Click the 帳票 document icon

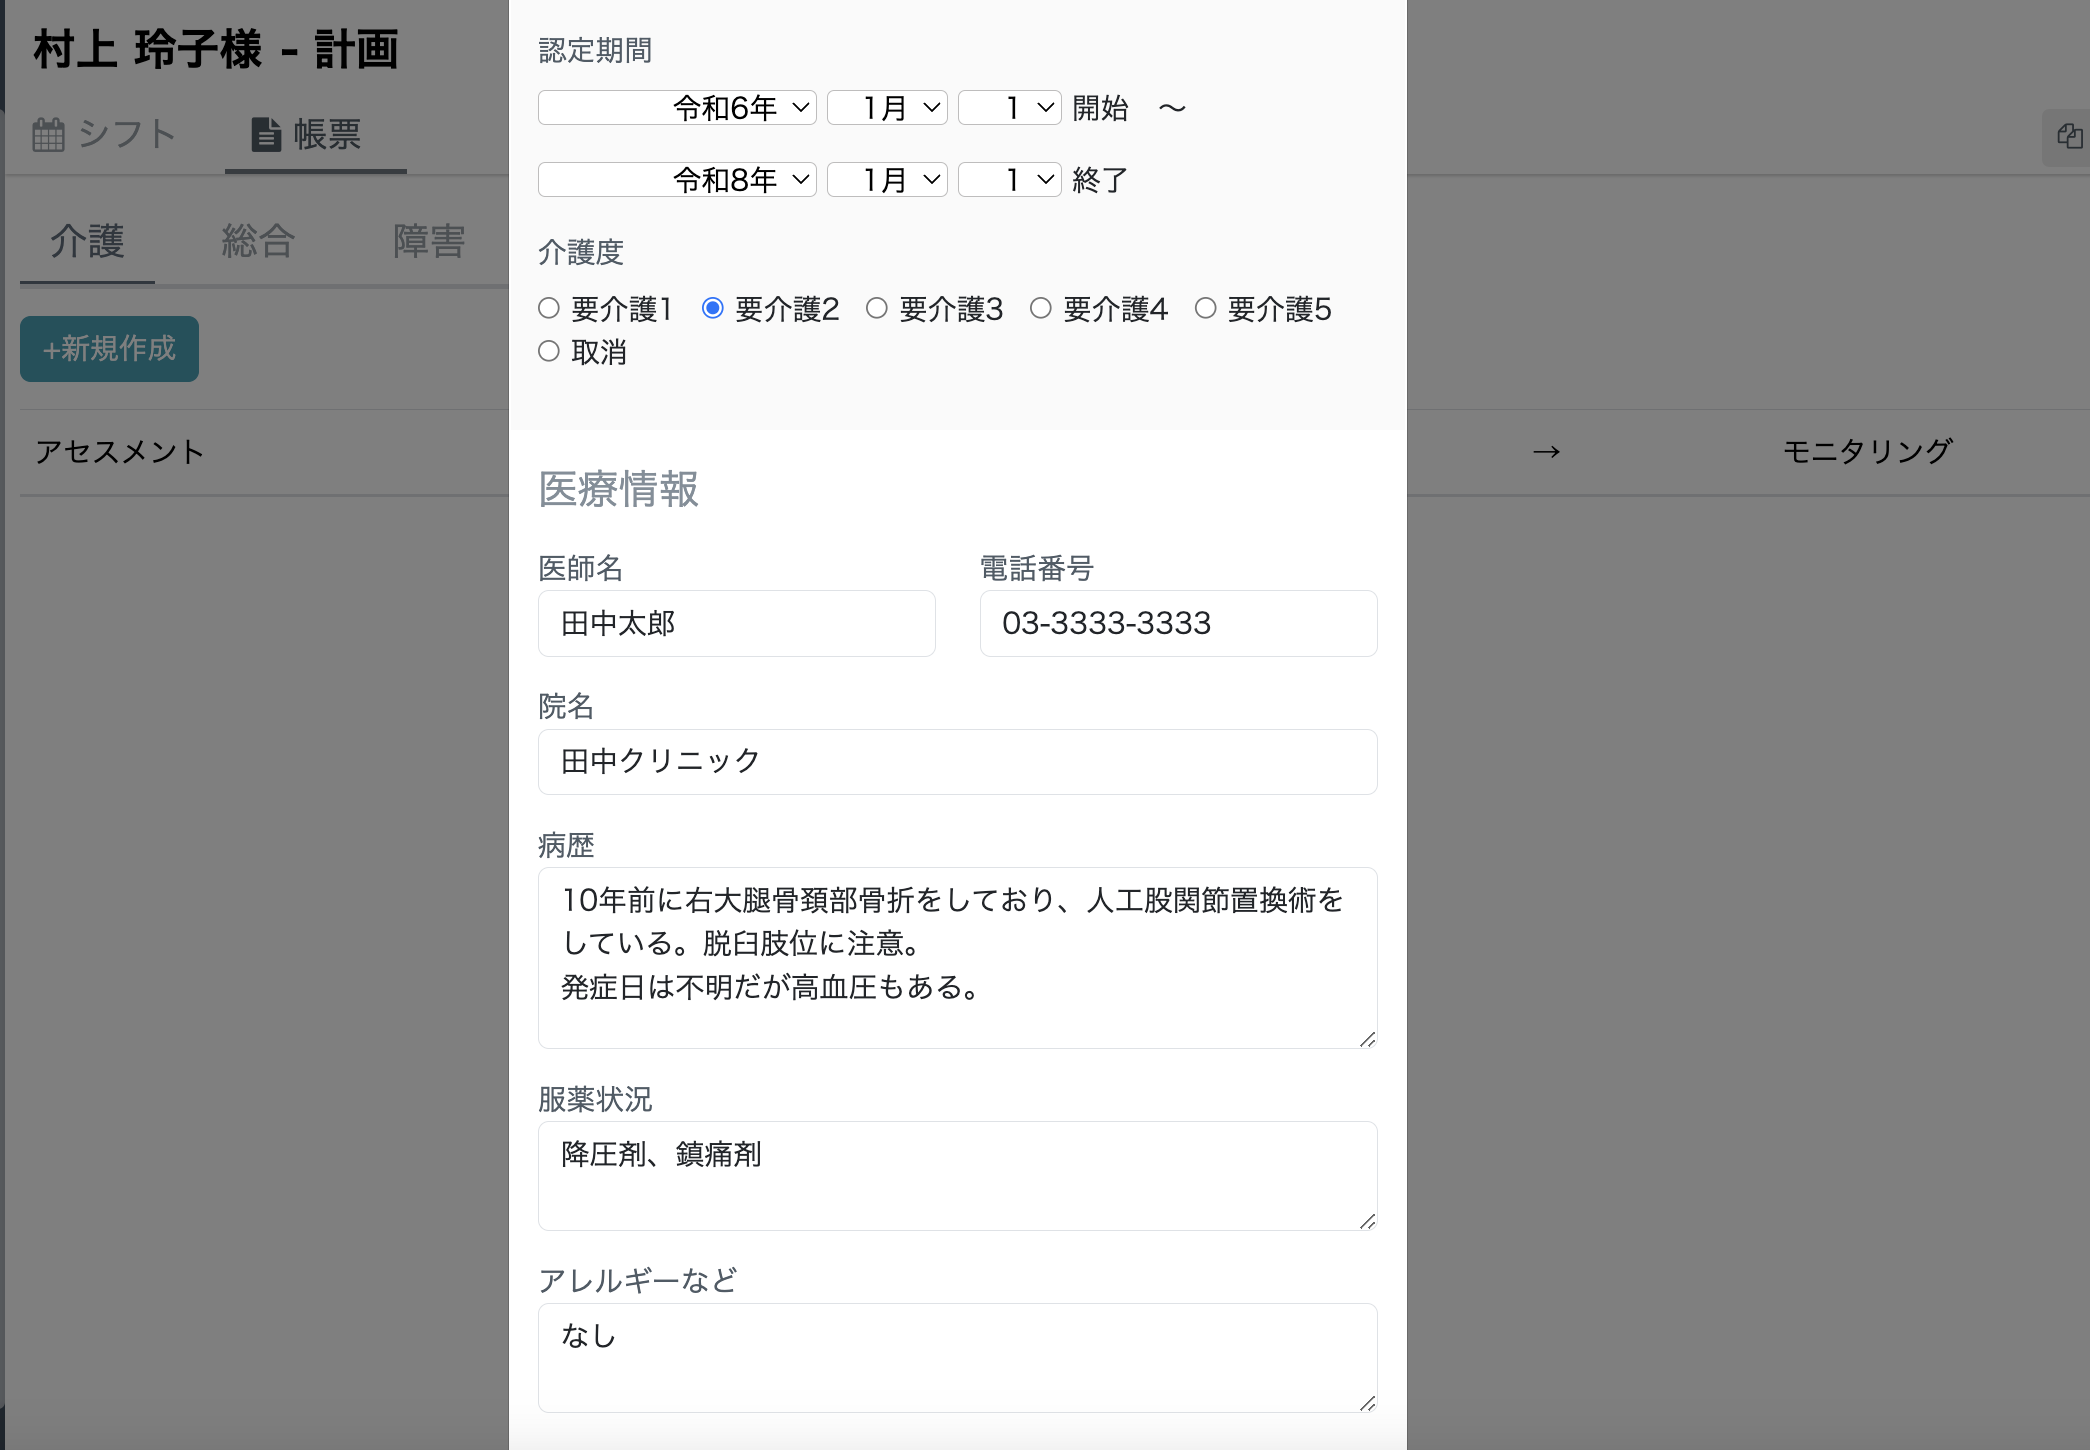266,135
